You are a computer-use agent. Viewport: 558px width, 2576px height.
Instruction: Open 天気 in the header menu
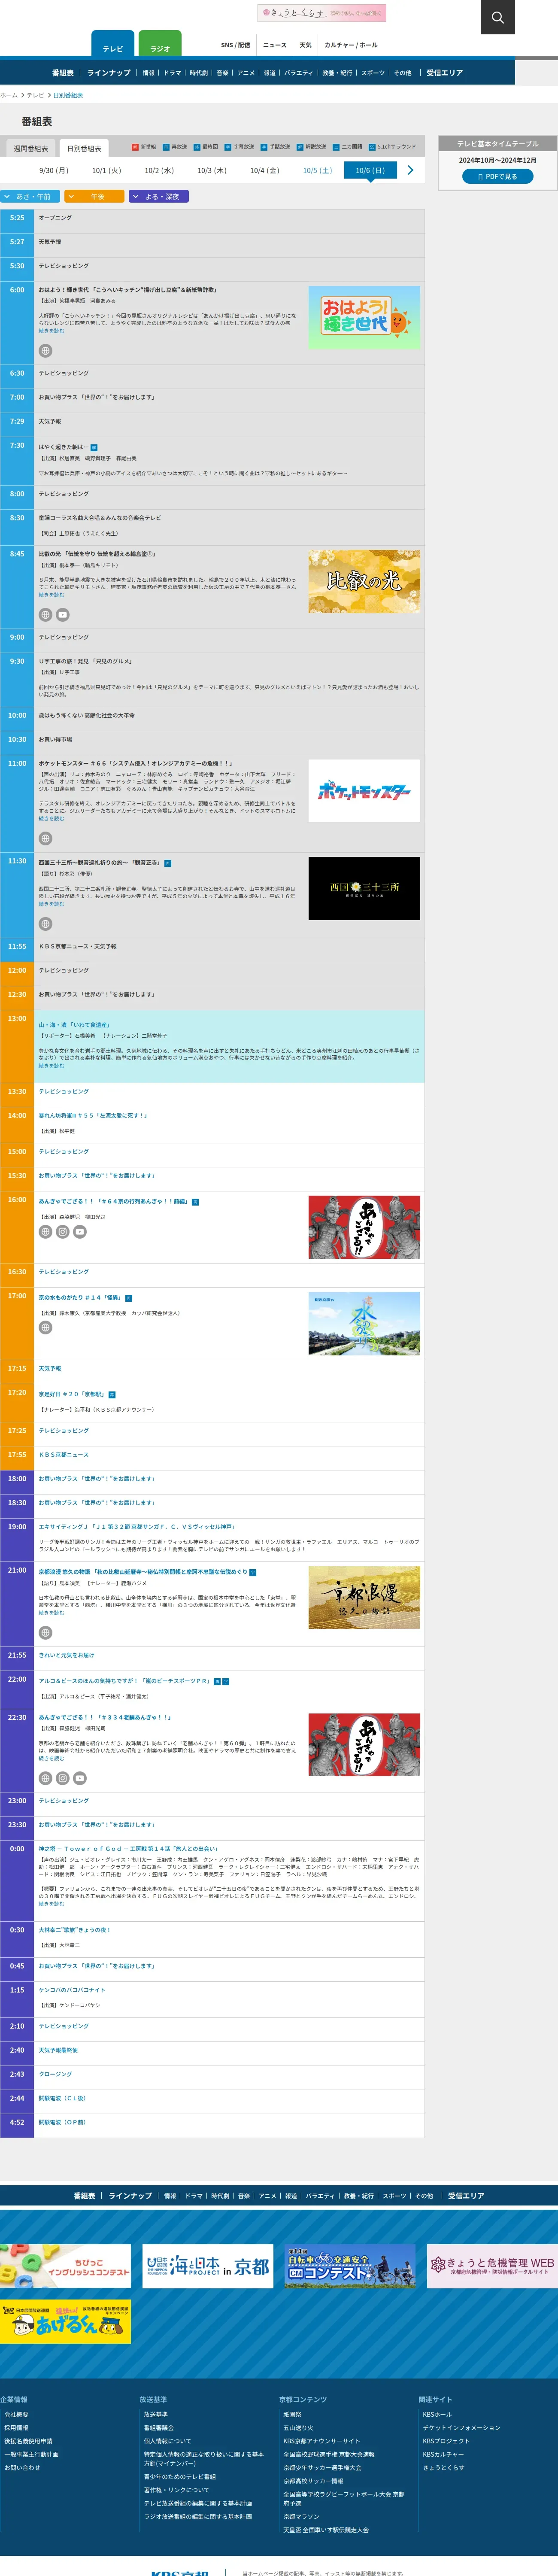(x=306, y=45)
